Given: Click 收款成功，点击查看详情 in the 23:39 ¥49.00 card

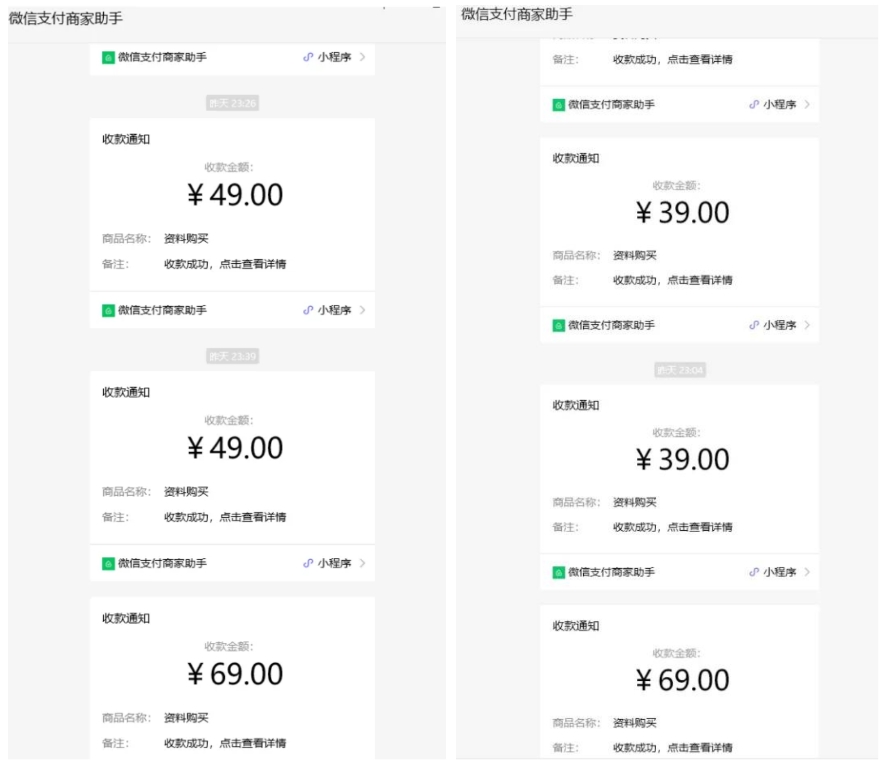Looking at the screenshot, I should [225, 517].
